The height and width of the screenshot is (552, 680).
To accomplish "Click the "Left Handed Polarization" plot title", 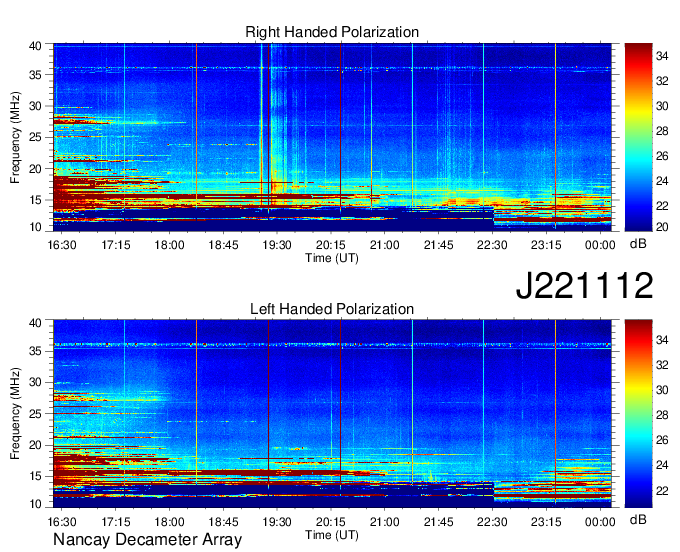I will tap(332, 309).
